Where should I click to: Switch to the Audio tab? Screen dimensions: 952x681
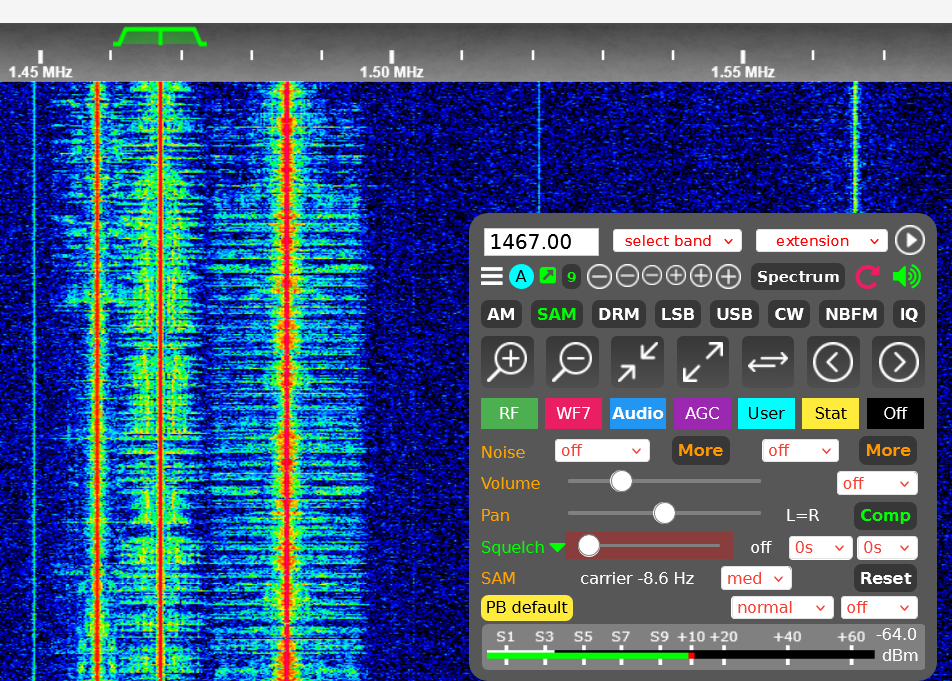click(x=638, y=413)
